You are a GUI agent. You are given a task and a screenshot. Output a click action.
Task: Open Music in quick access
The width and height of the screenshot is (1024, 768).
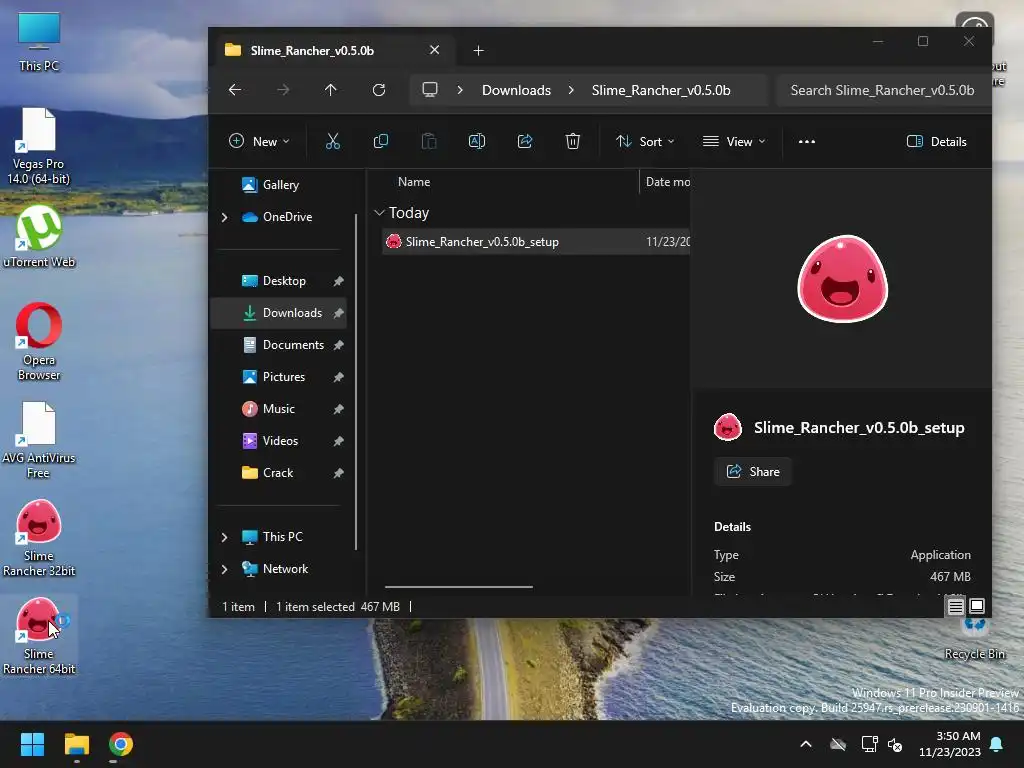(x=279, y=409)
